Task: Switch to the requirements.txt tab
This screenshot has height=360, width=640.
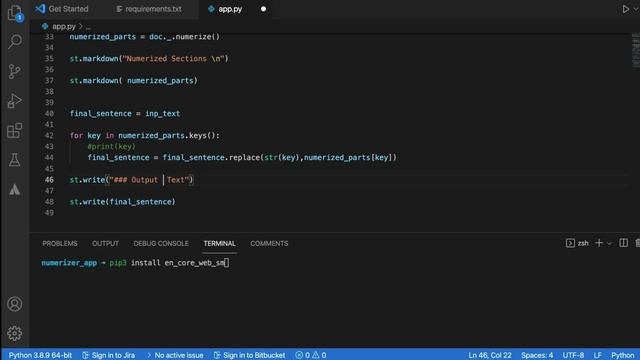Action: pyautogui.click(x=149, y=9)
